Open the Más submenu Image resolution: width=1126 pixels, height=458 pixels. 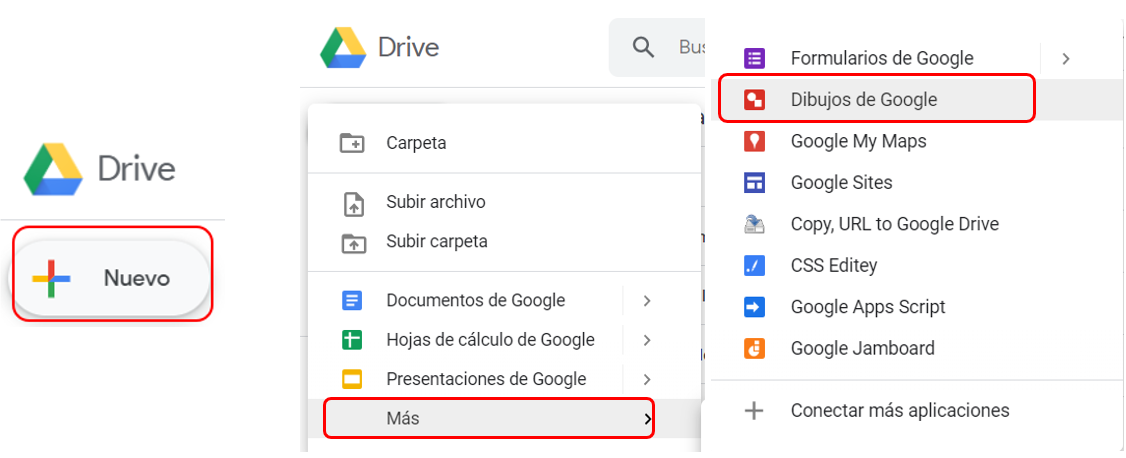[489, 418]
